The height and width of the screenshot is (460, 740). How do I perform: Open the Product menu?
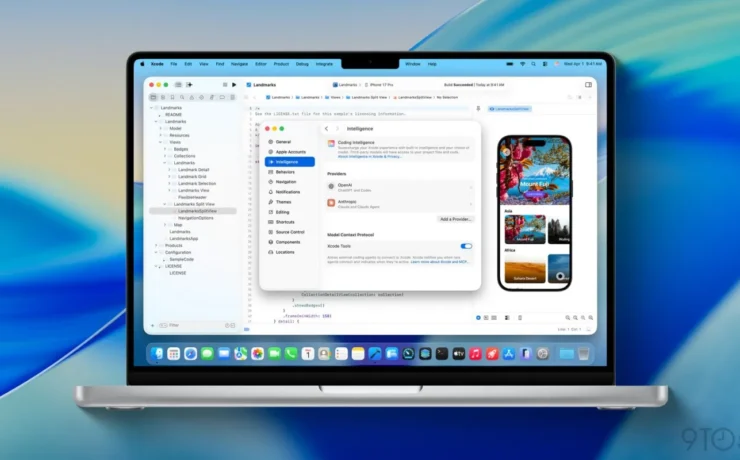[x=281, y=64]
